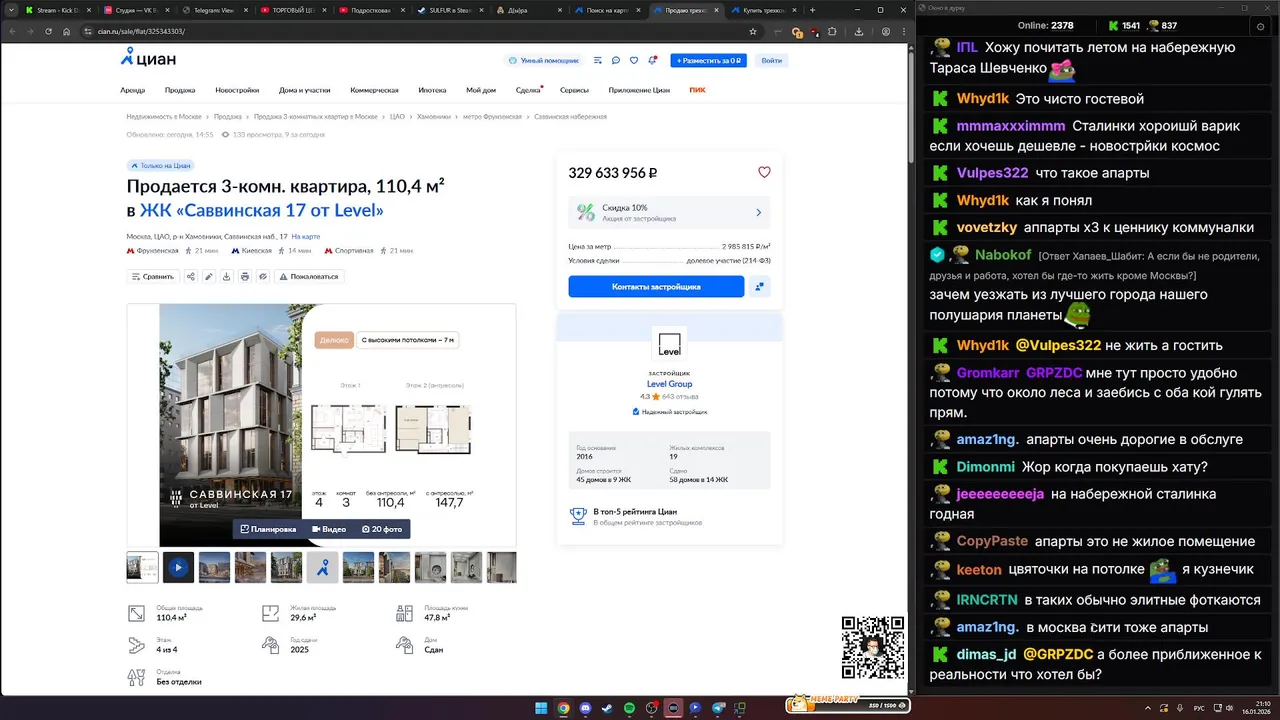1280x720 pixels.
Task: Expand the Скидка 10% promotion chevron
Action: (759, 212)
